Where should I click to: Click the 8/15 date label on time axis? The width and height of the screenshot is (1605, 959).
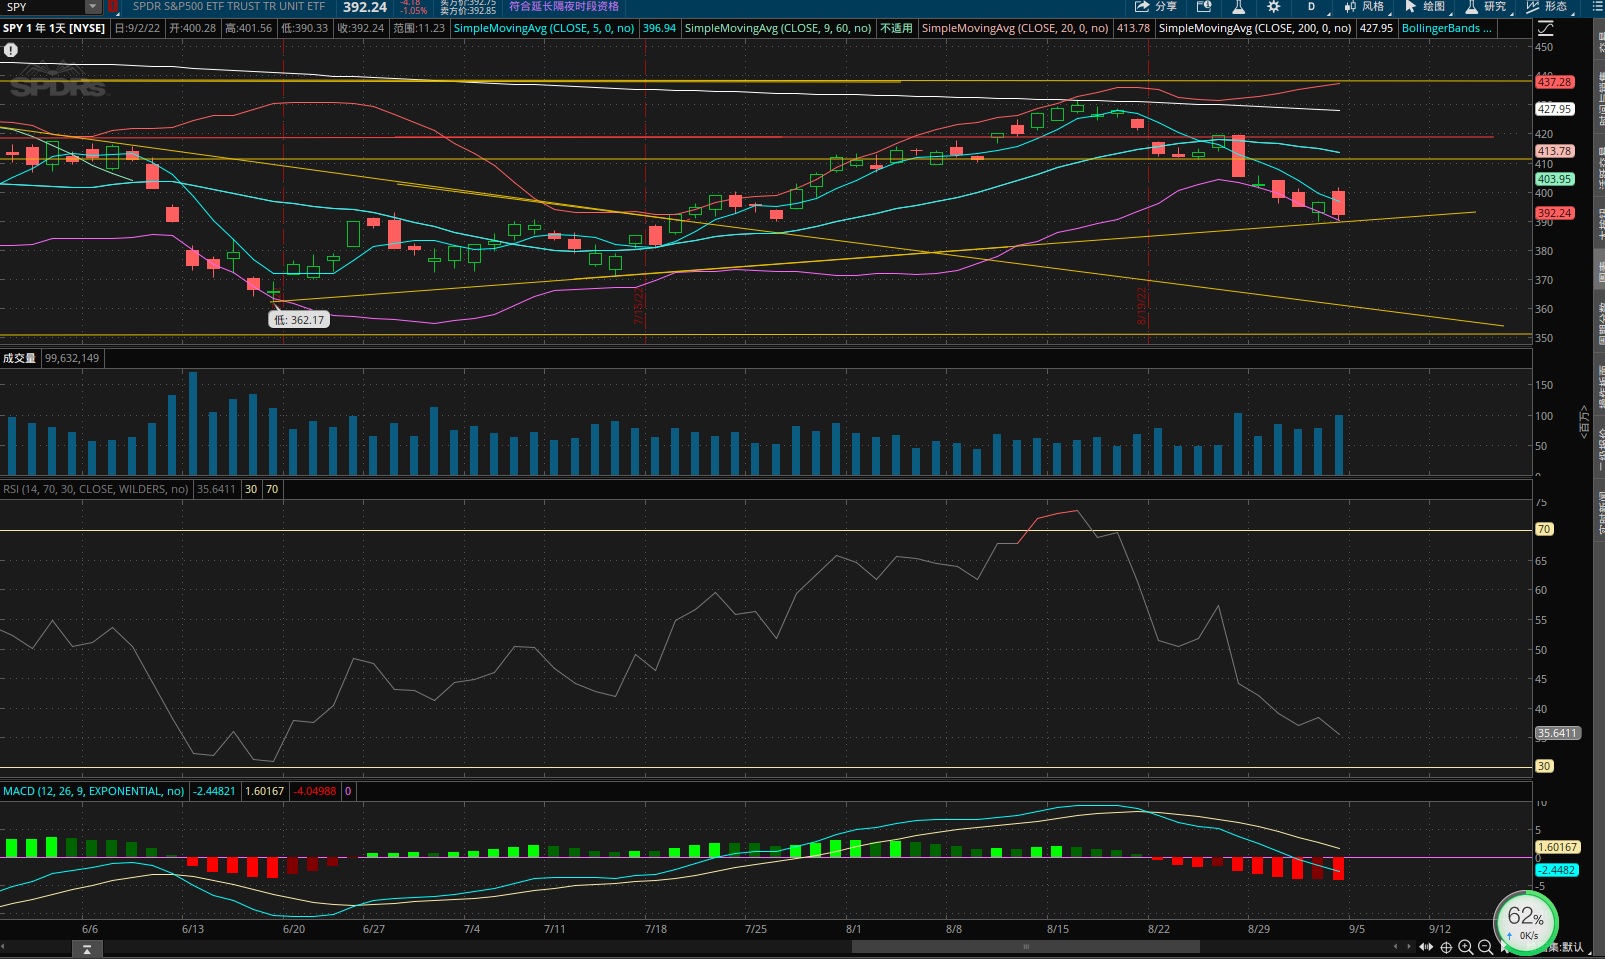(x=1058, y=929)
